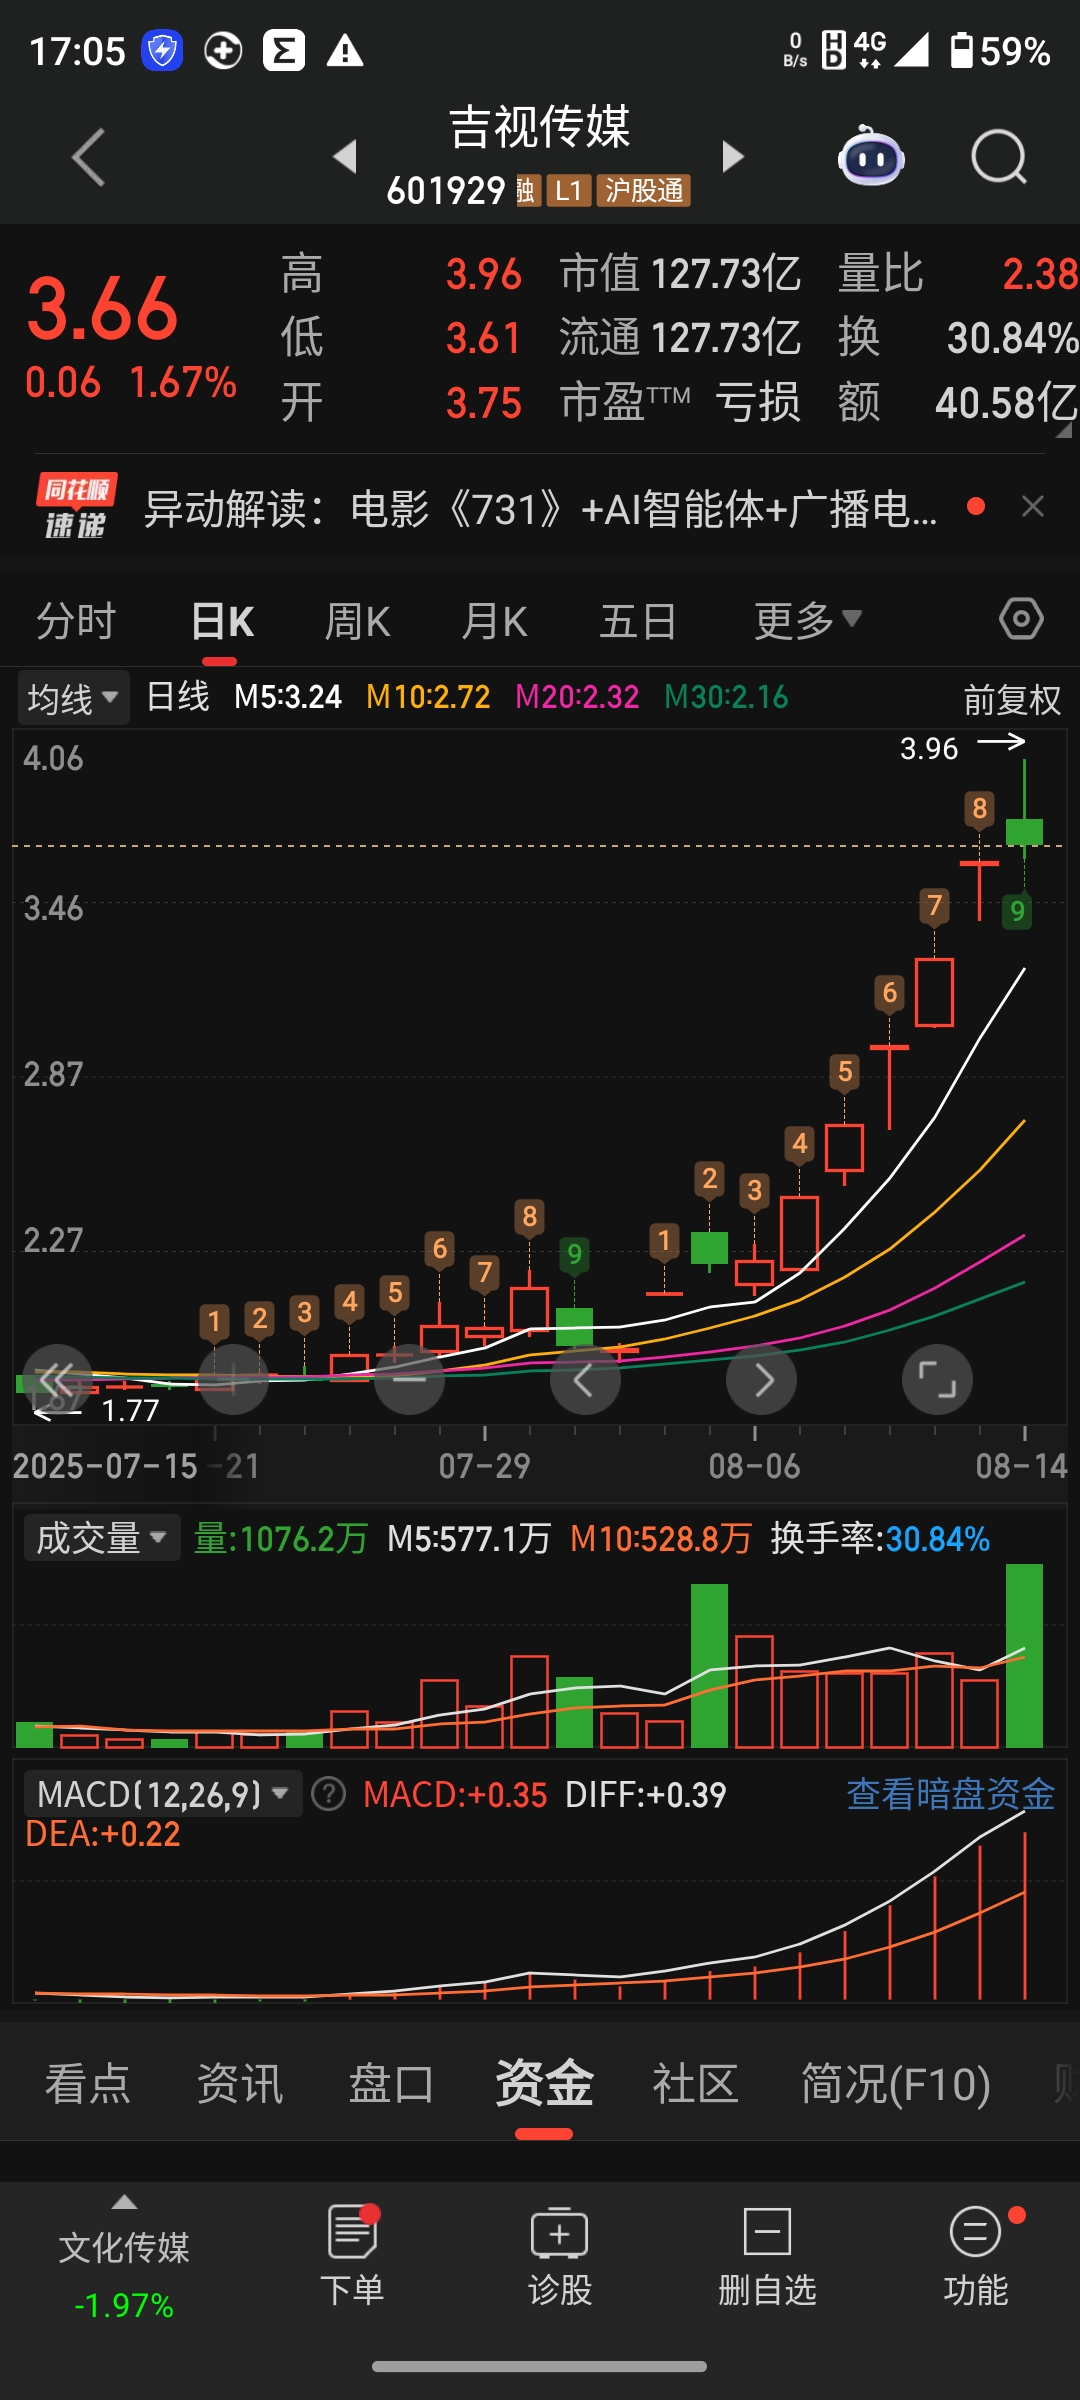Tap the 额 40.58亿 turnover value
Image resolution: width=1080 pixels, height=2400 pixels.
pyautogui.click(x=959, y=403)
